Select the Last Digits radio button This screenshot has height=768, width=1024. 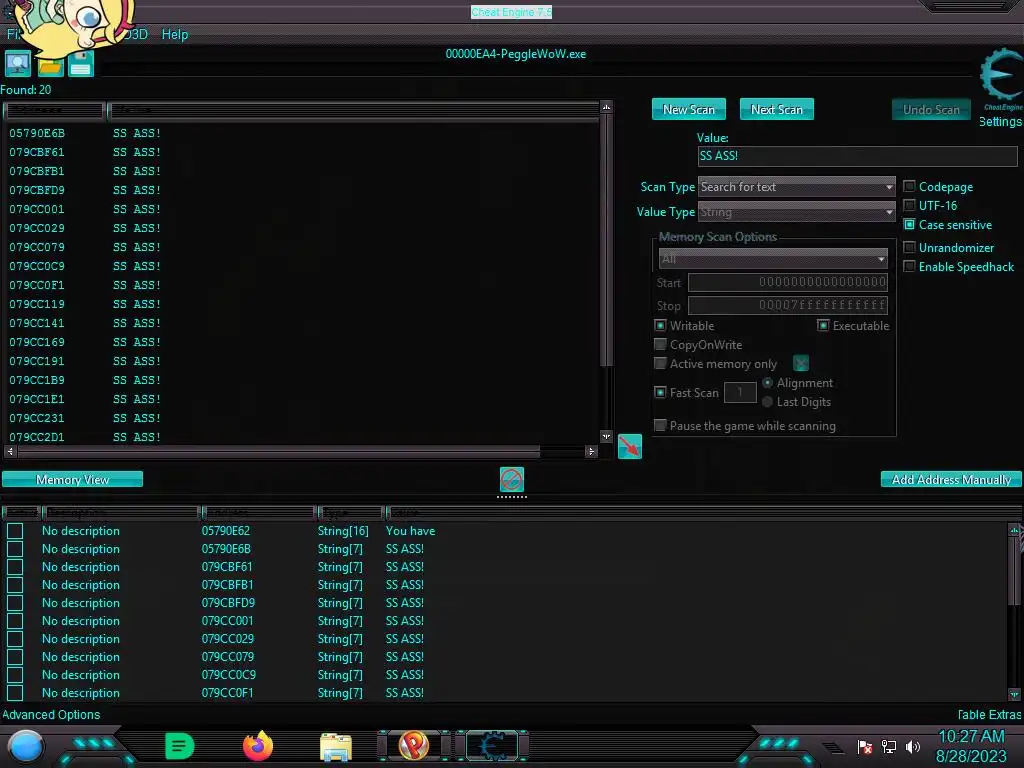pos(767,402)
